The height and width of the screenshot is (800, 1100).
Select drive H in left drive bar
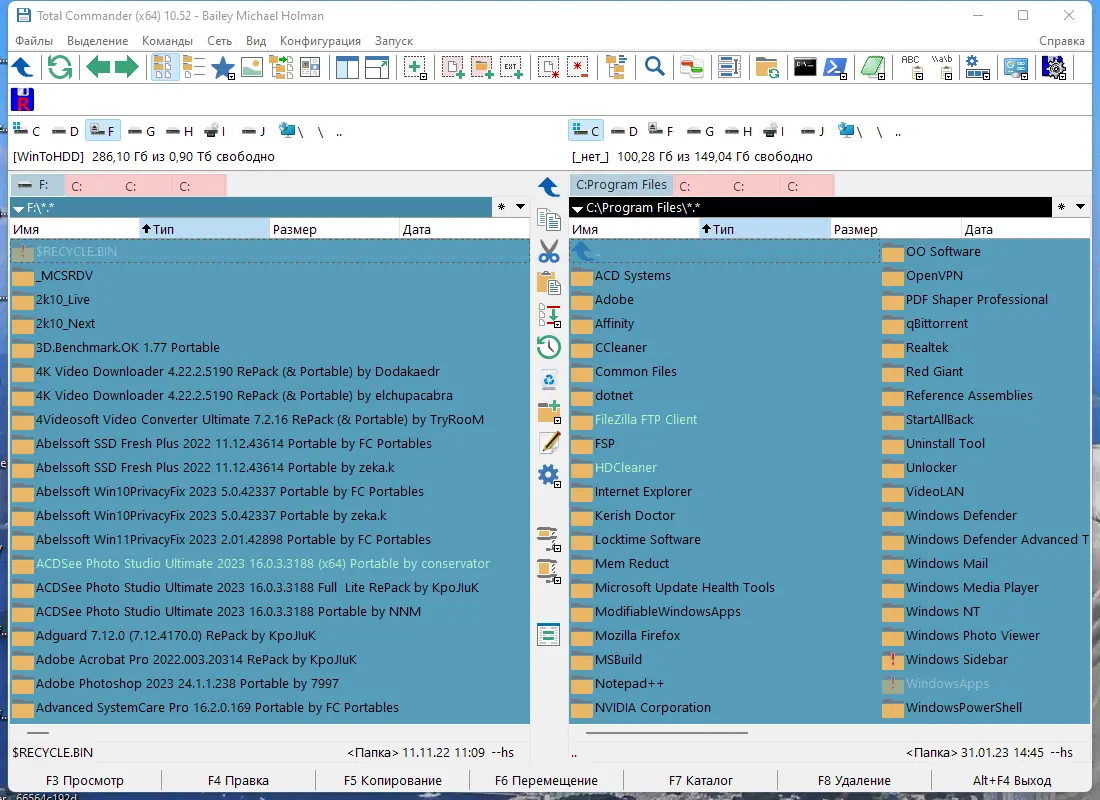[179, 131]
